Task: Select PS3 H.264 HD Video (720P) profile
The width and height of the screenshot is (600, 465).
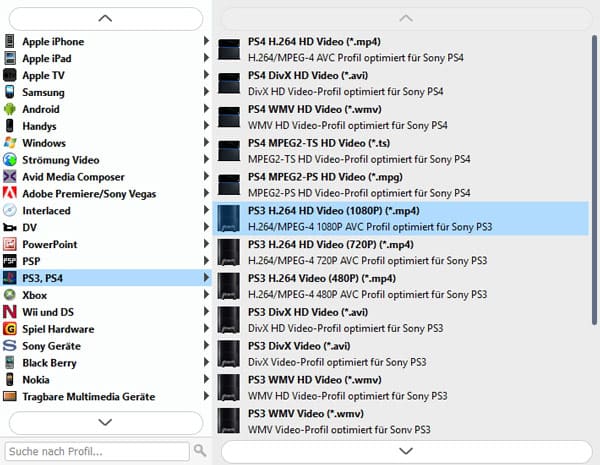Action: [x=400, y=252]
